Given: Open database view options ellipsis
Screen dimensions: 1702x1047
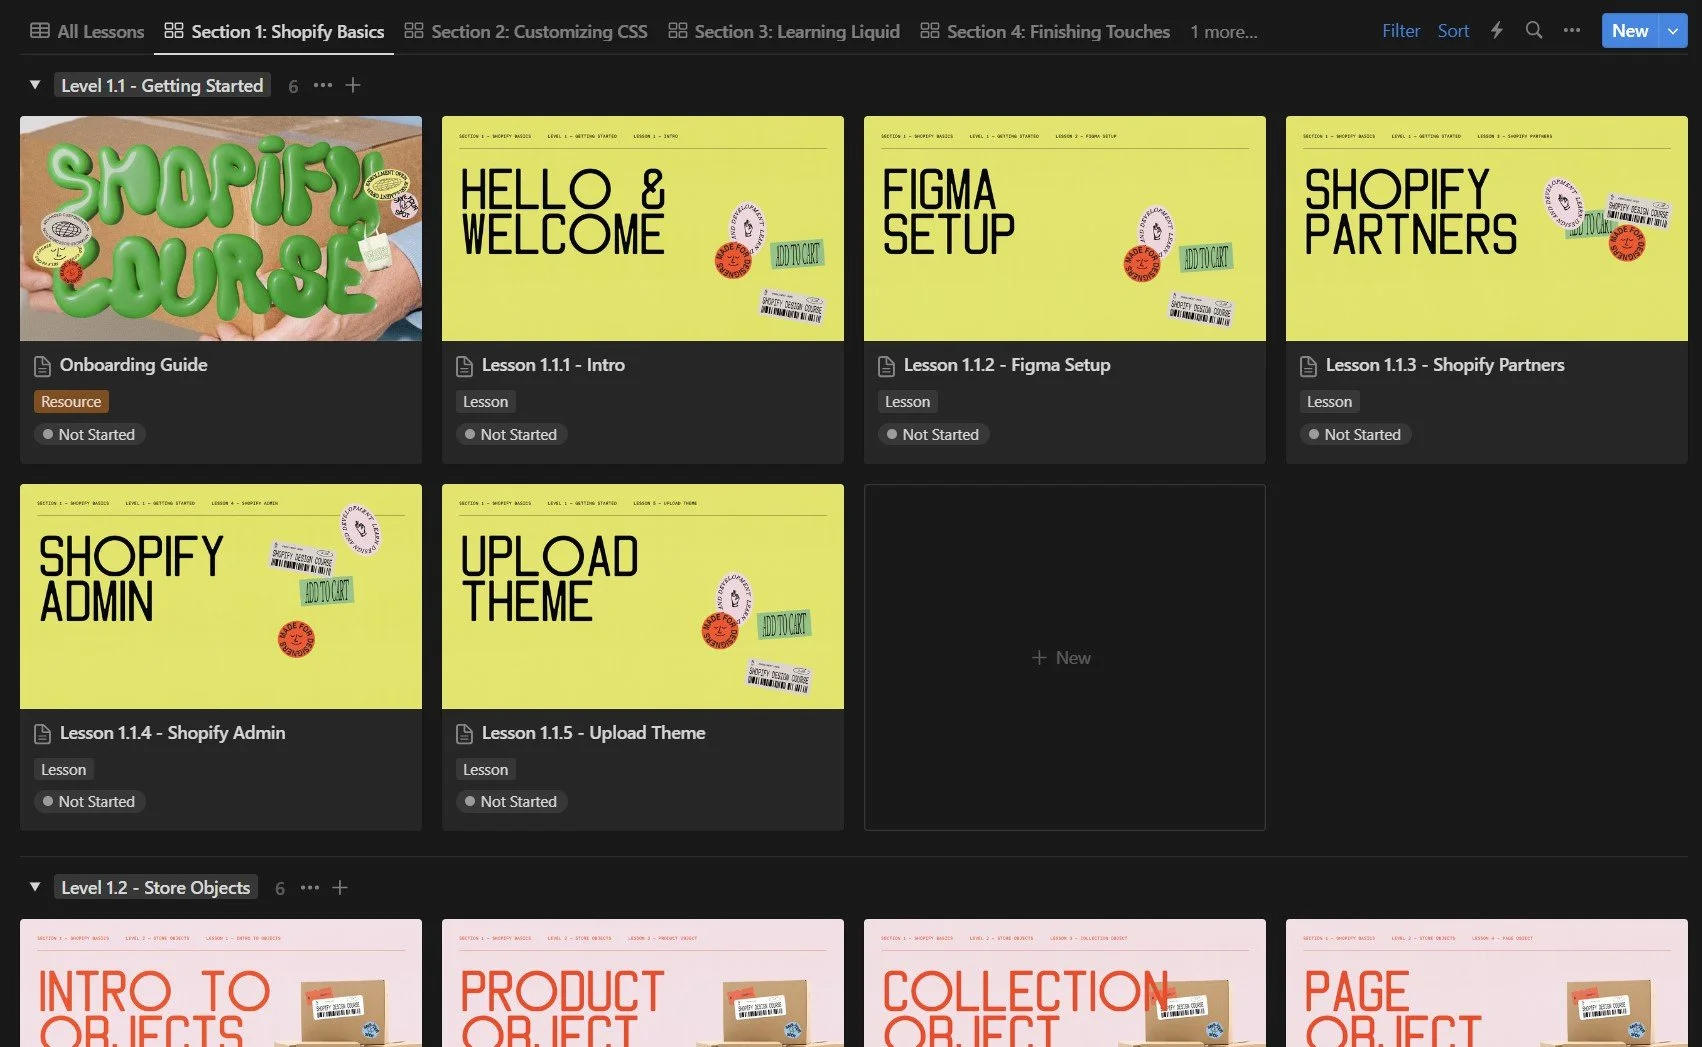Looking at the screenshot, I should (1572, 30).
